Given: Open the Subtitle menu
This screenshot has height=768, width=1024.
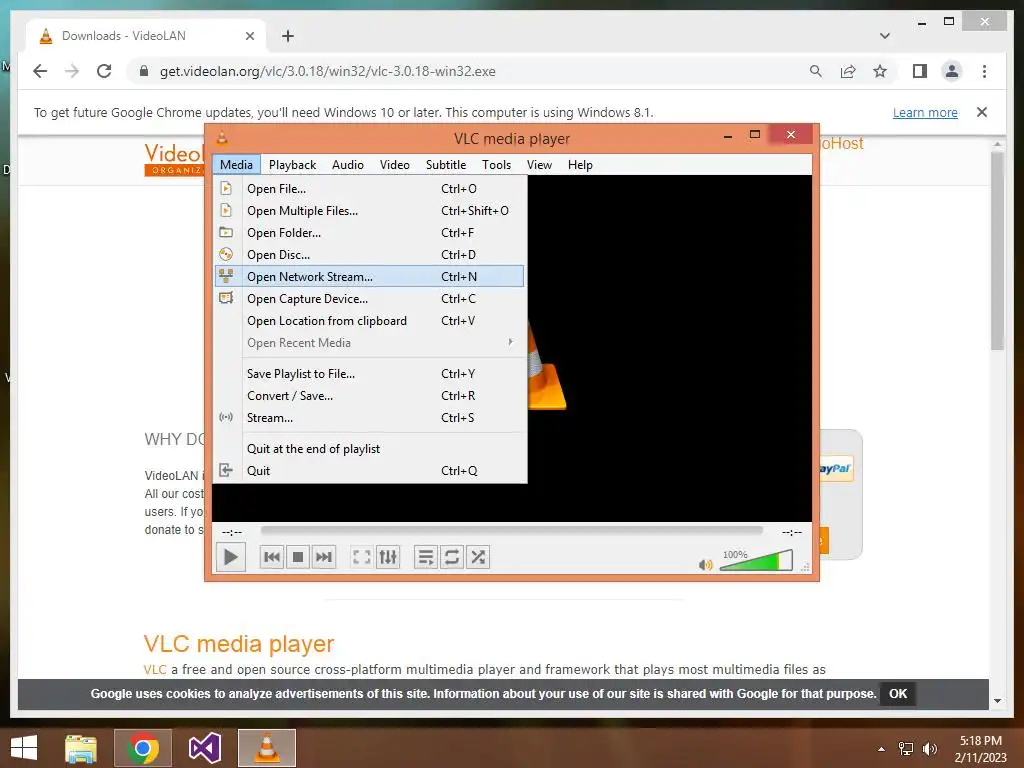Looking at the screenshot, I should pyautogui.click(x=446, y=165).
